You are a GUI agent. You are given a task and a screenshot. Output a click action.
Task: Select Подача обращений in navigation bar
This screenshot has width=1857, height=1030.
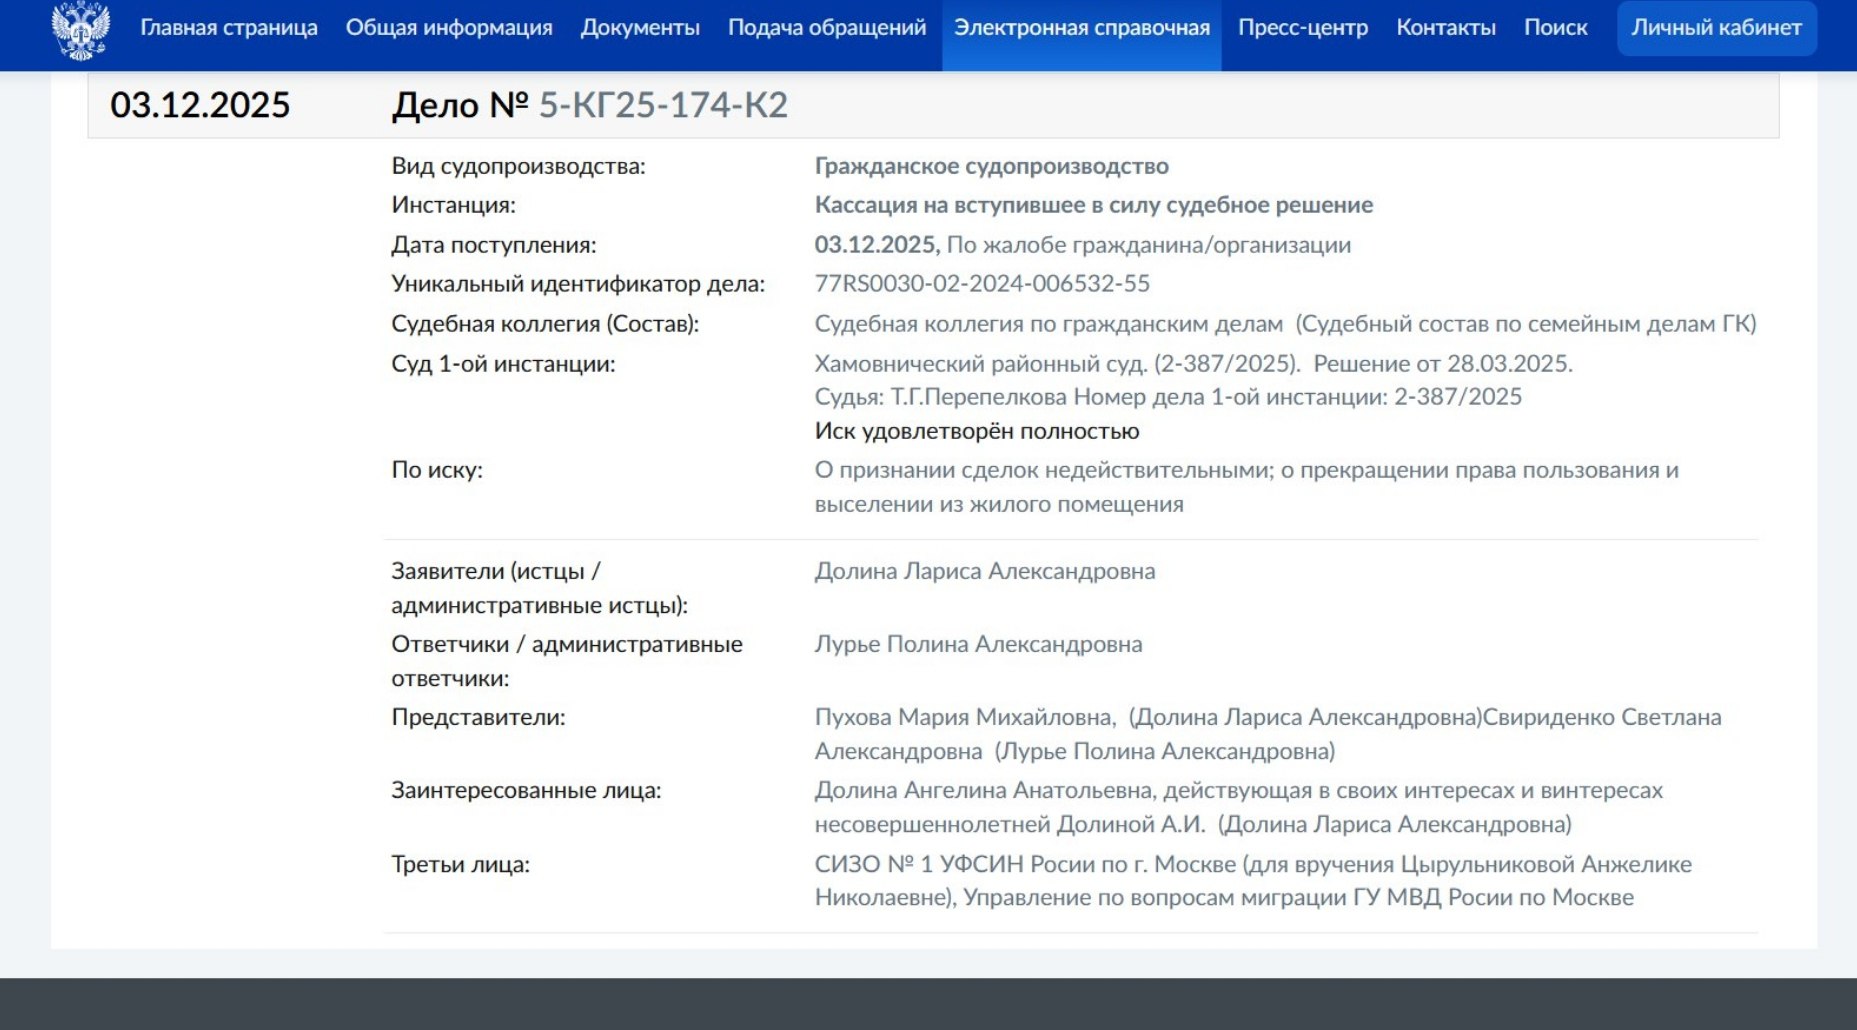tap(827, 28)
